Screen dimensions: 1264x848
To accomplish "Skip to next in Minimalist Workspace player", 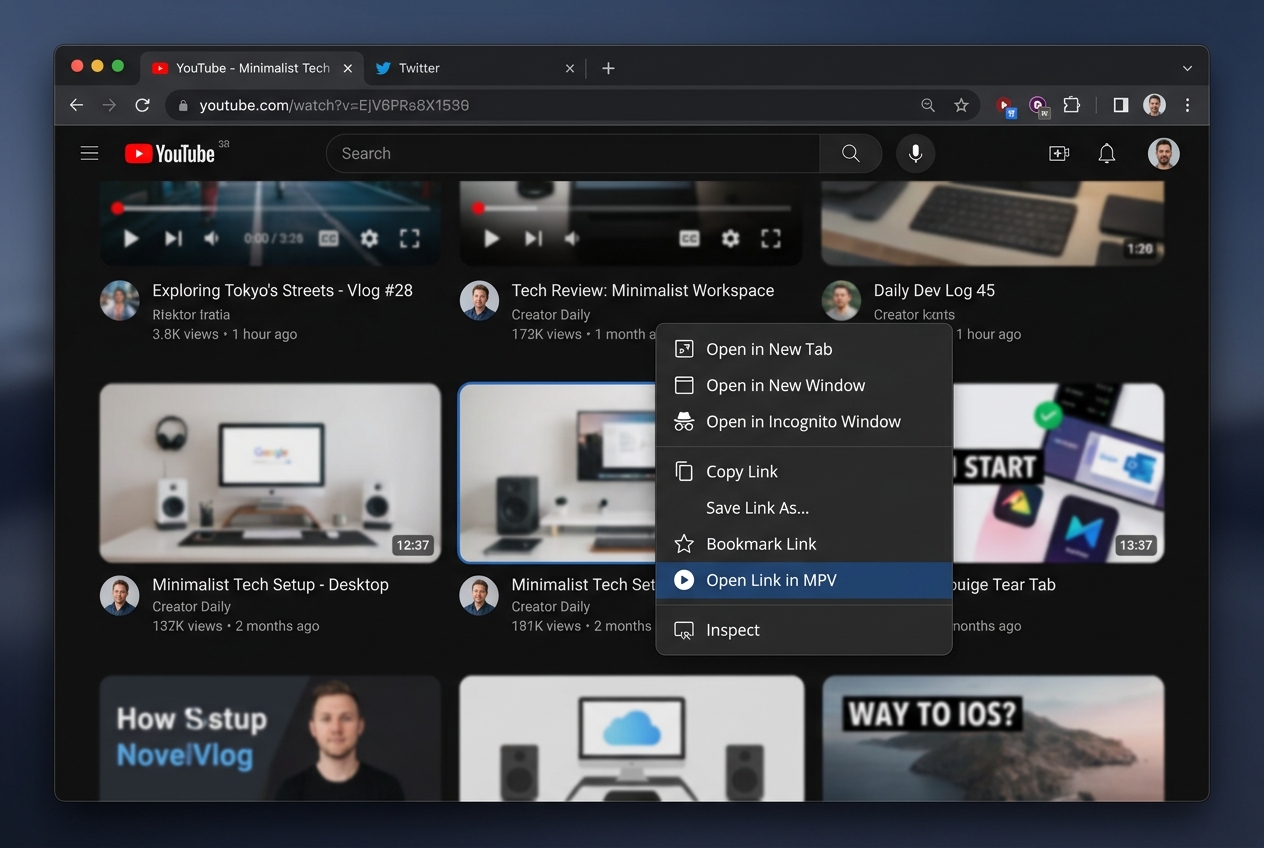I will point(533,238).
